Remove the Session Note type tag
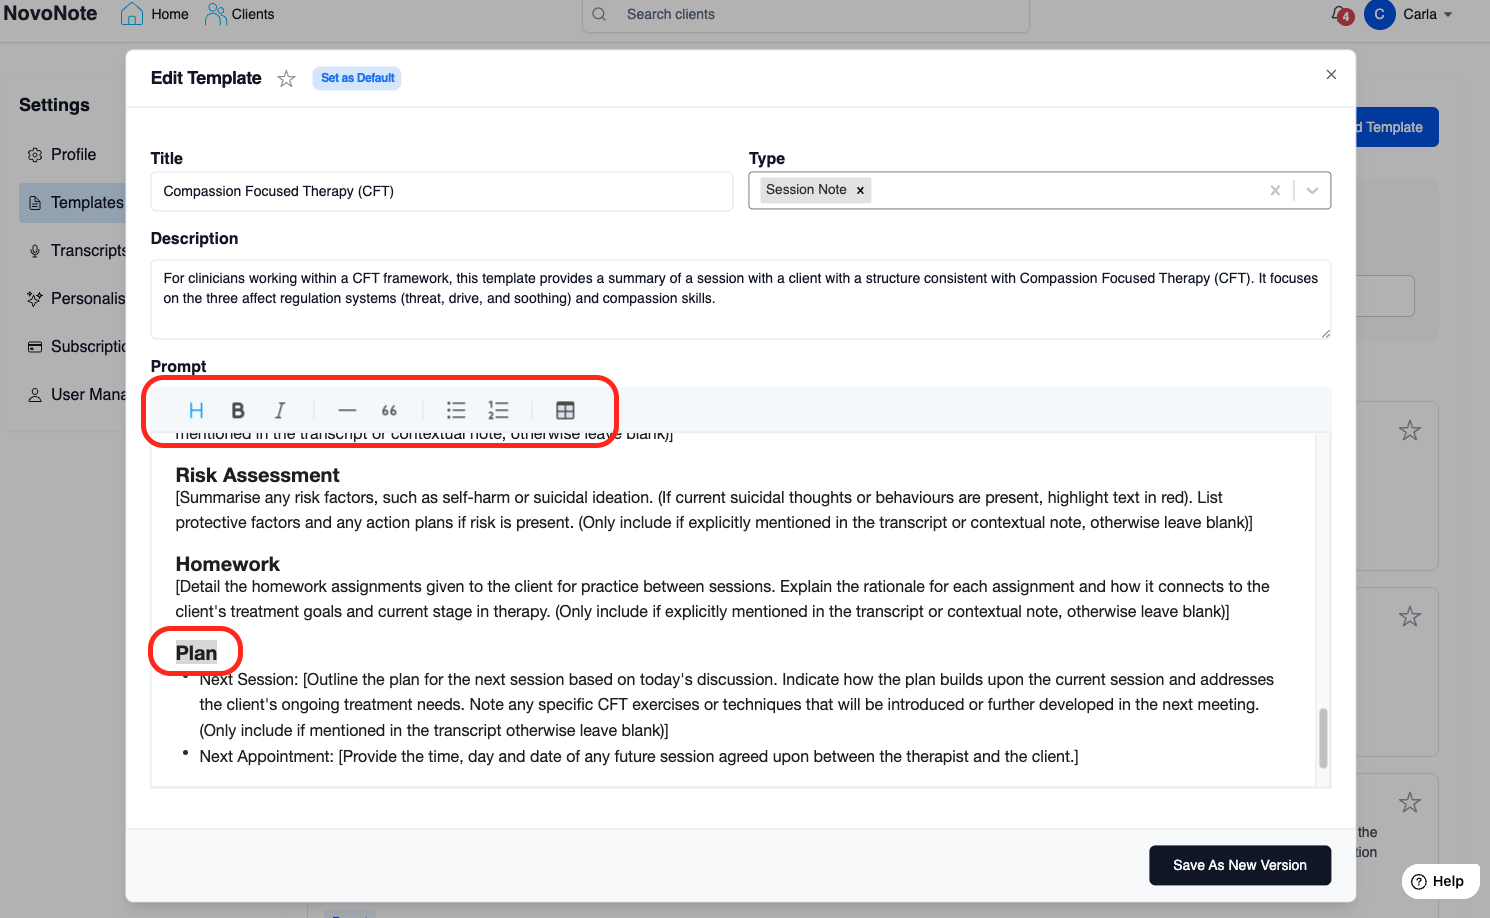This screenshot has height=918, width=1490. tap(860, 190)
